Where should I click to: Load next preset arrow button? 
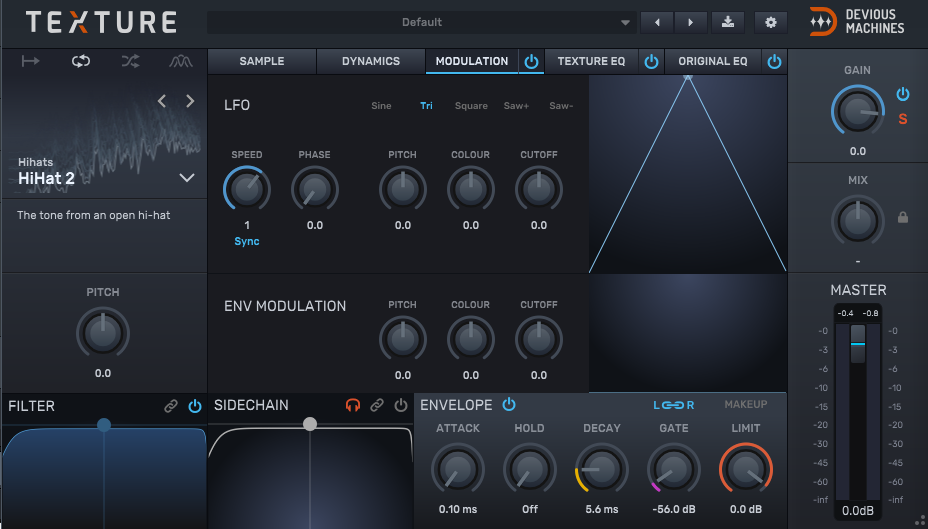(x=690, y=22)
